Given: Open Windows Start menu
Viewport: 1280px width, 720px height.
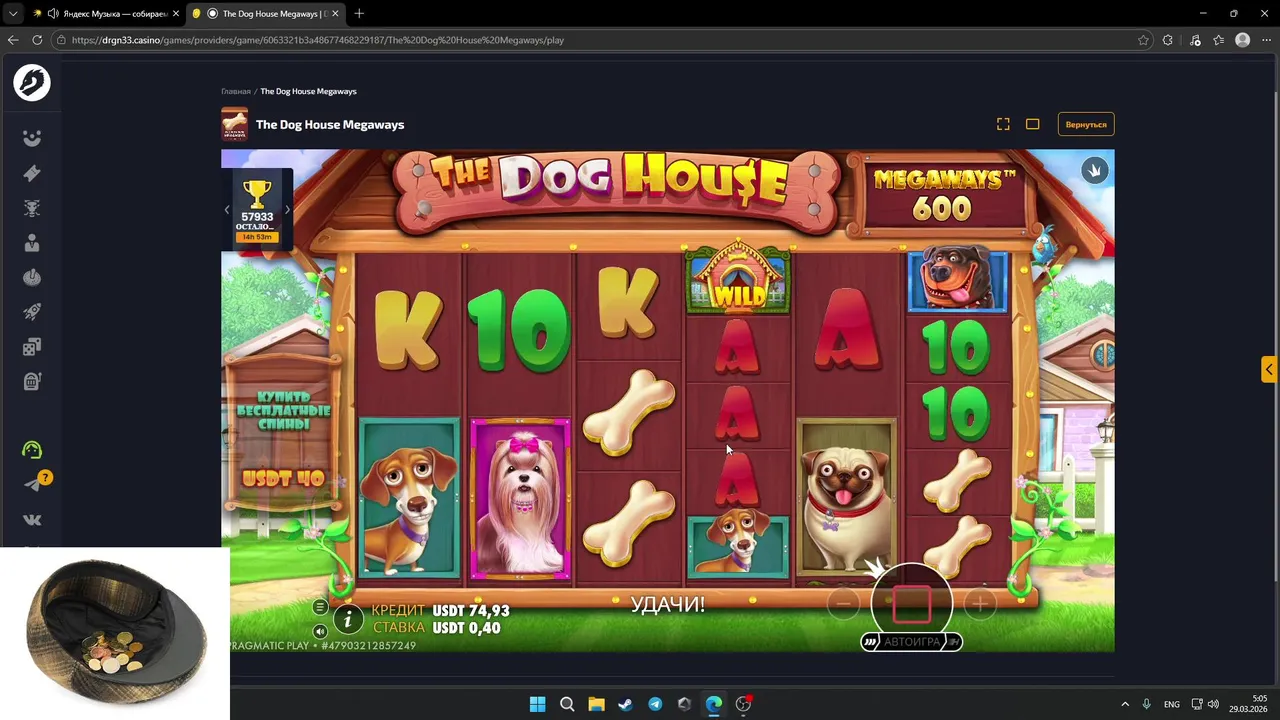Looking at the screenshot, I should point(537,704).
